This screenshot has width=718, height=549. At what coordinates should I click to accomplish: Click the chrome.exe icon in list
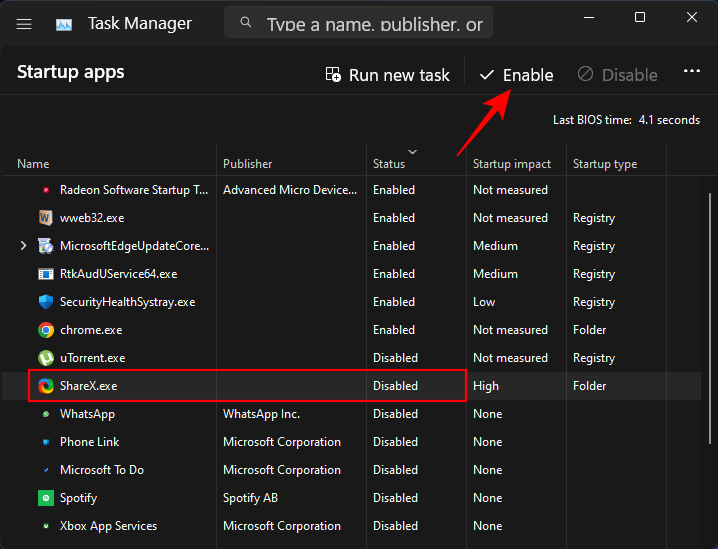[x=46, y=330]
